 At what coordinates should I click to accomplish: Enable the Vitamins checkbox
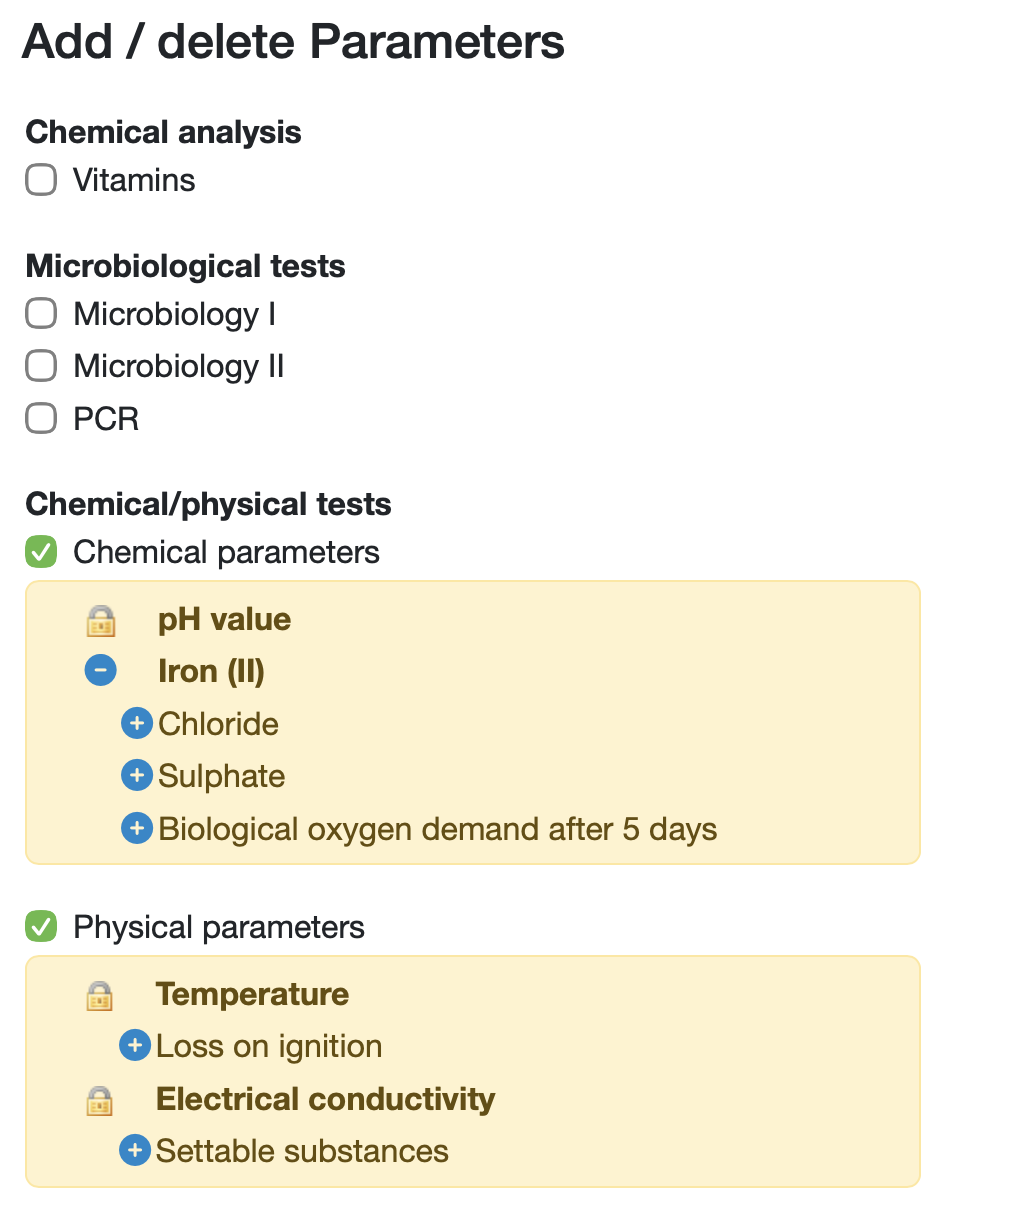pos(41,180)
